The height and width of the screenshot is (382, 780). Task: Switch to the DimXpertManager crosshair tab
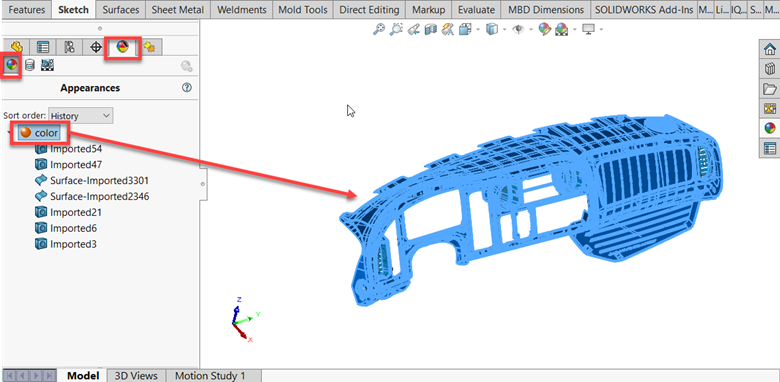click(x=96, y=47)
